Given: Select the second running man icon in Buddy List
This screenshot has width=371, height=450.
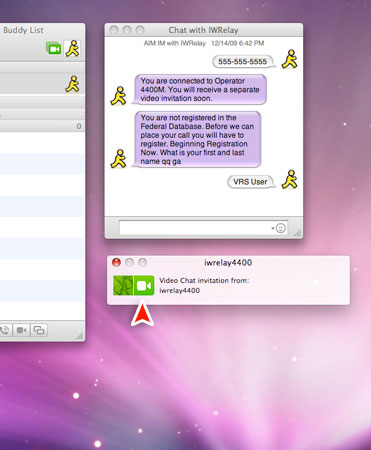Looking at the screenshot, I should (x=72, y=84).
